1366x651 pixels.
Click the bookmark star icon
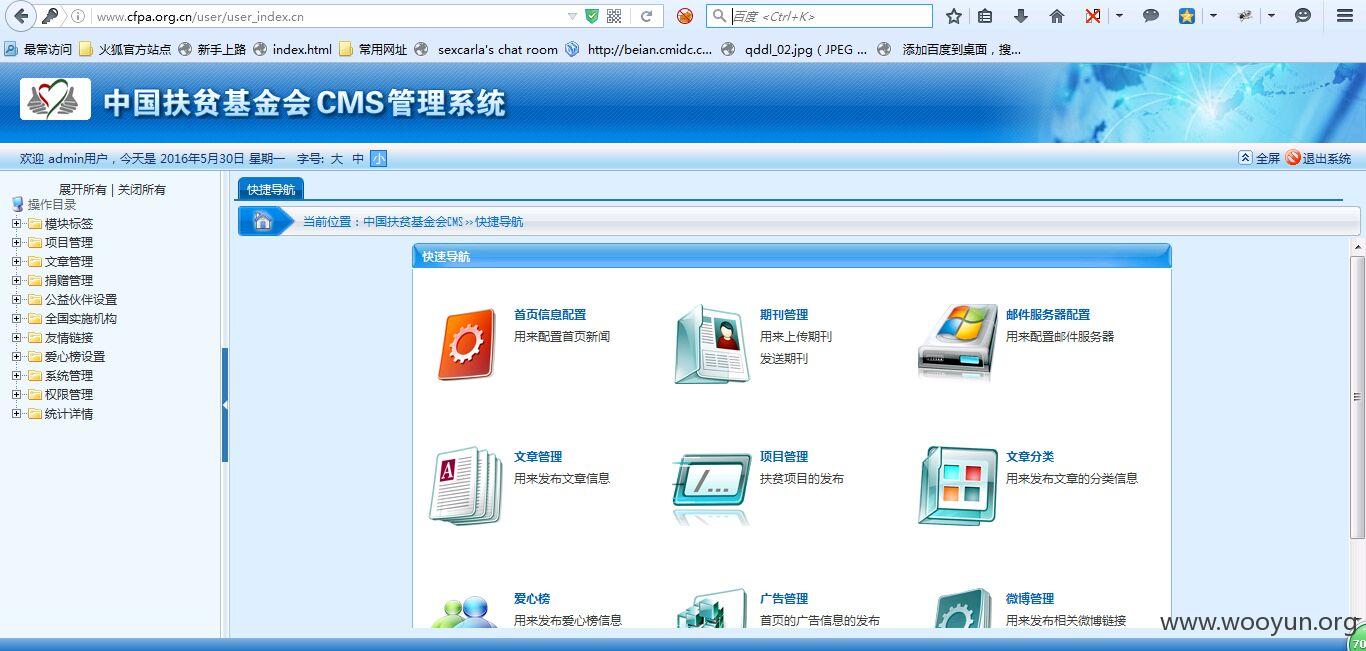pos(954,16)
